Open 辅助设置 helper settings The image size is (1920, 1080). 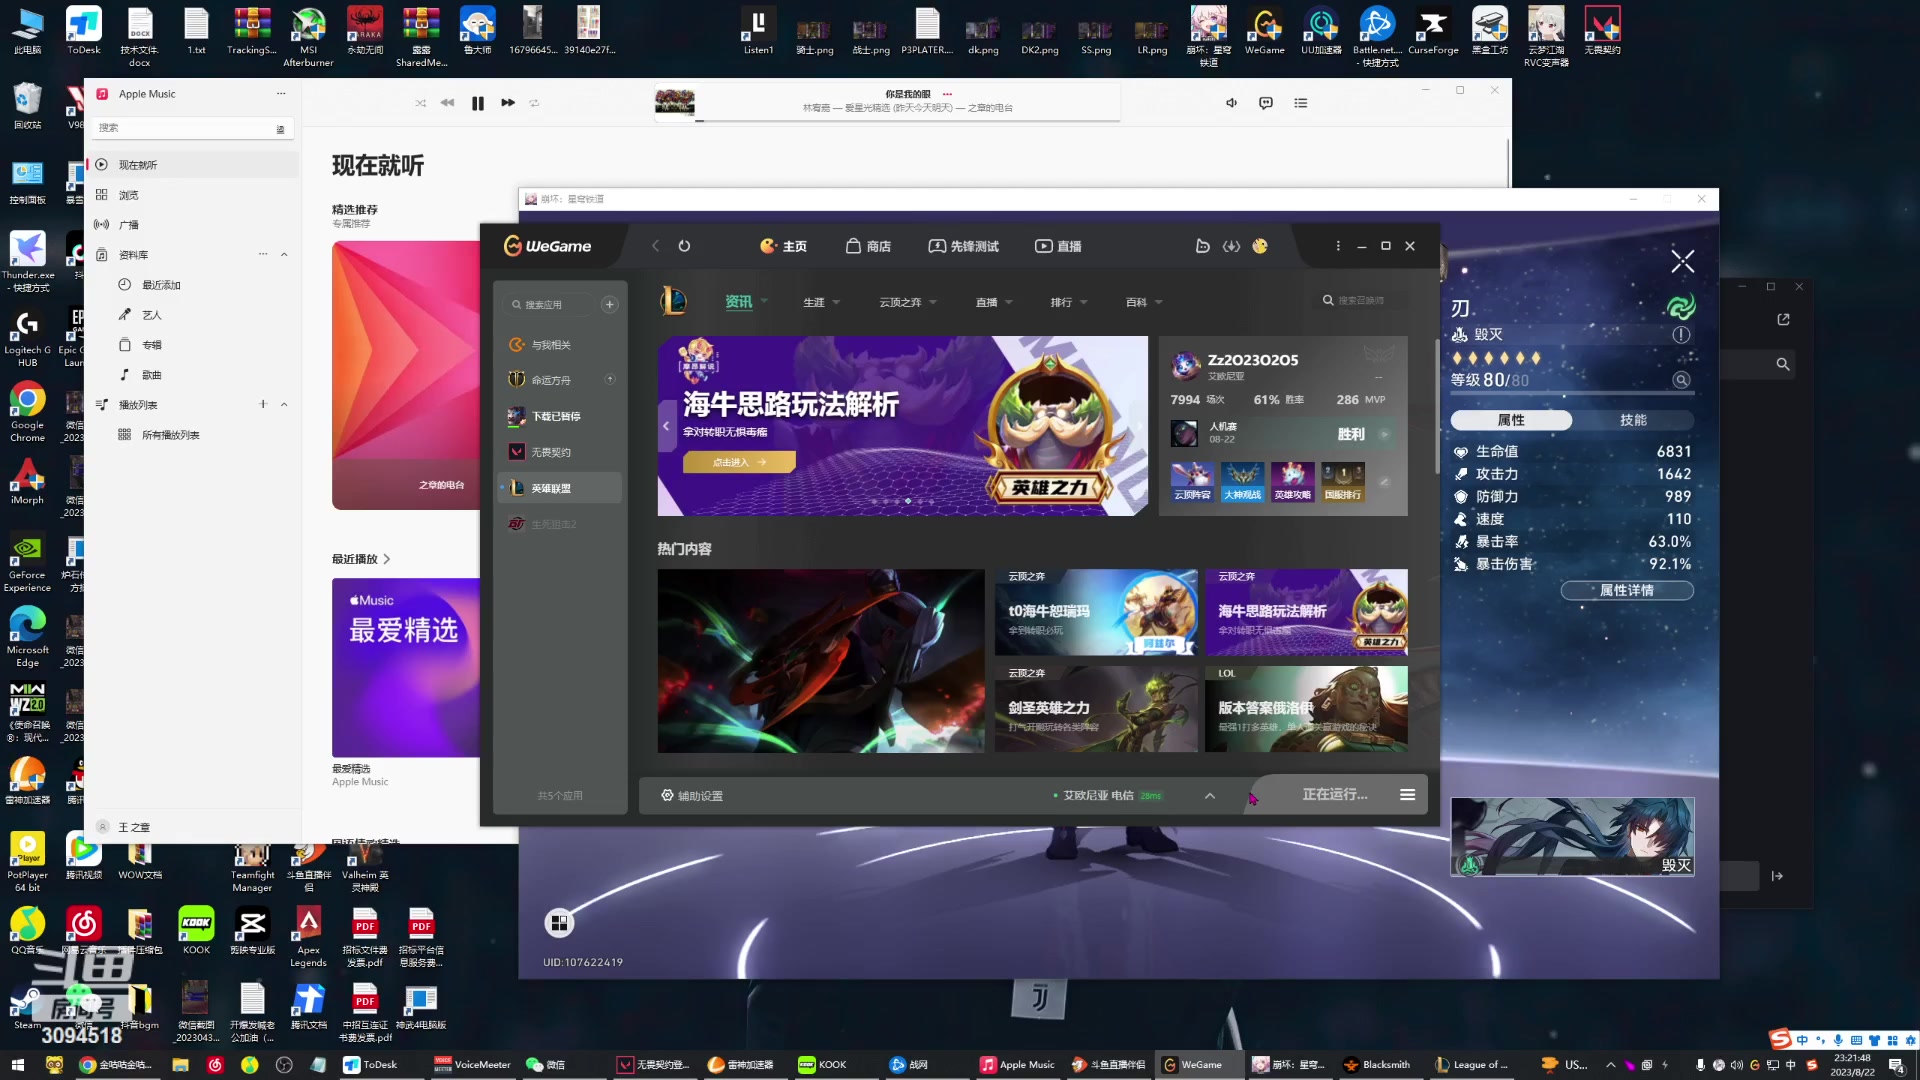click(692, 796)
